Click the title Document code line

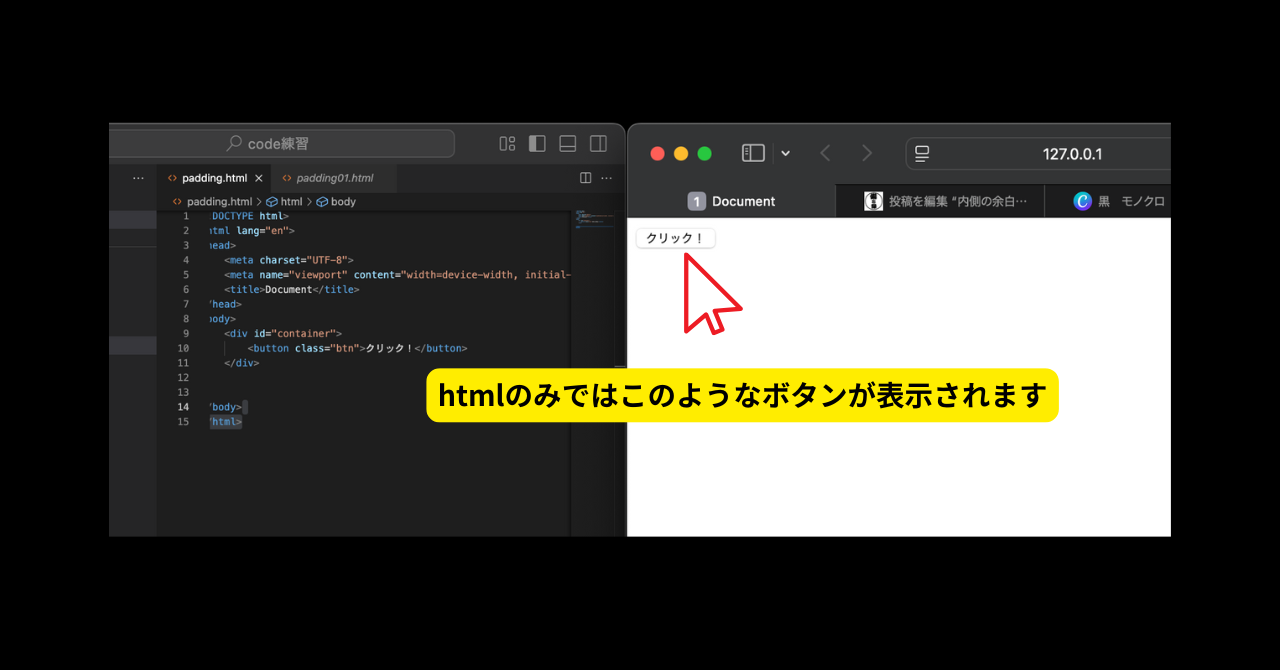292,289
